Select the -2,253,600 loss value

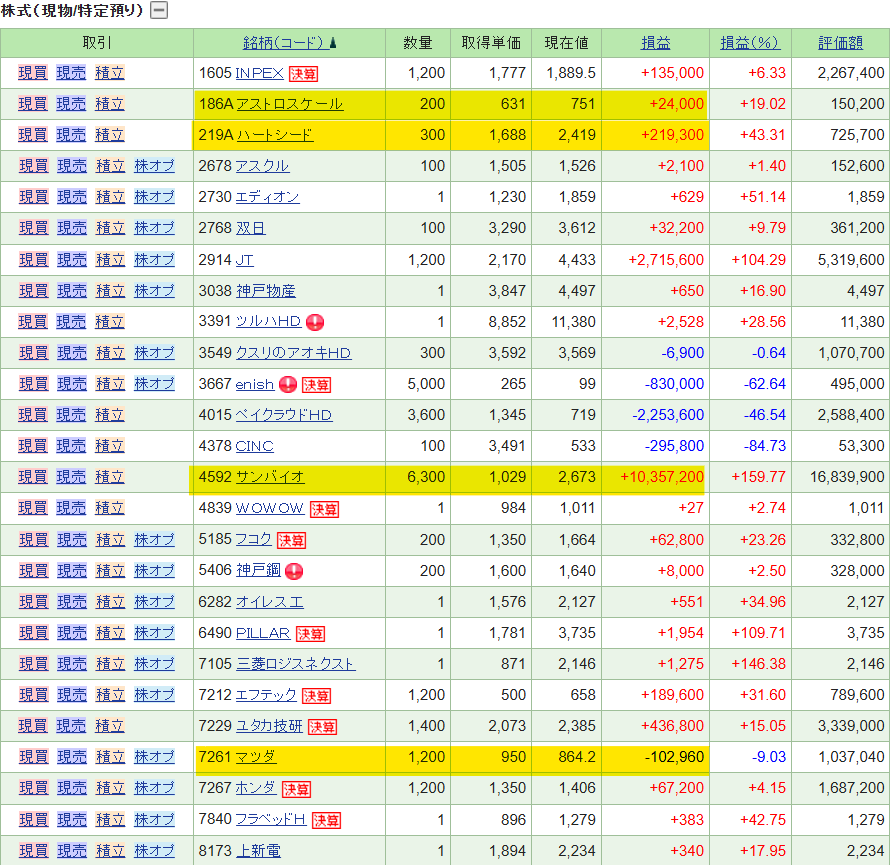pyautogui.click(x=668, y=415)
